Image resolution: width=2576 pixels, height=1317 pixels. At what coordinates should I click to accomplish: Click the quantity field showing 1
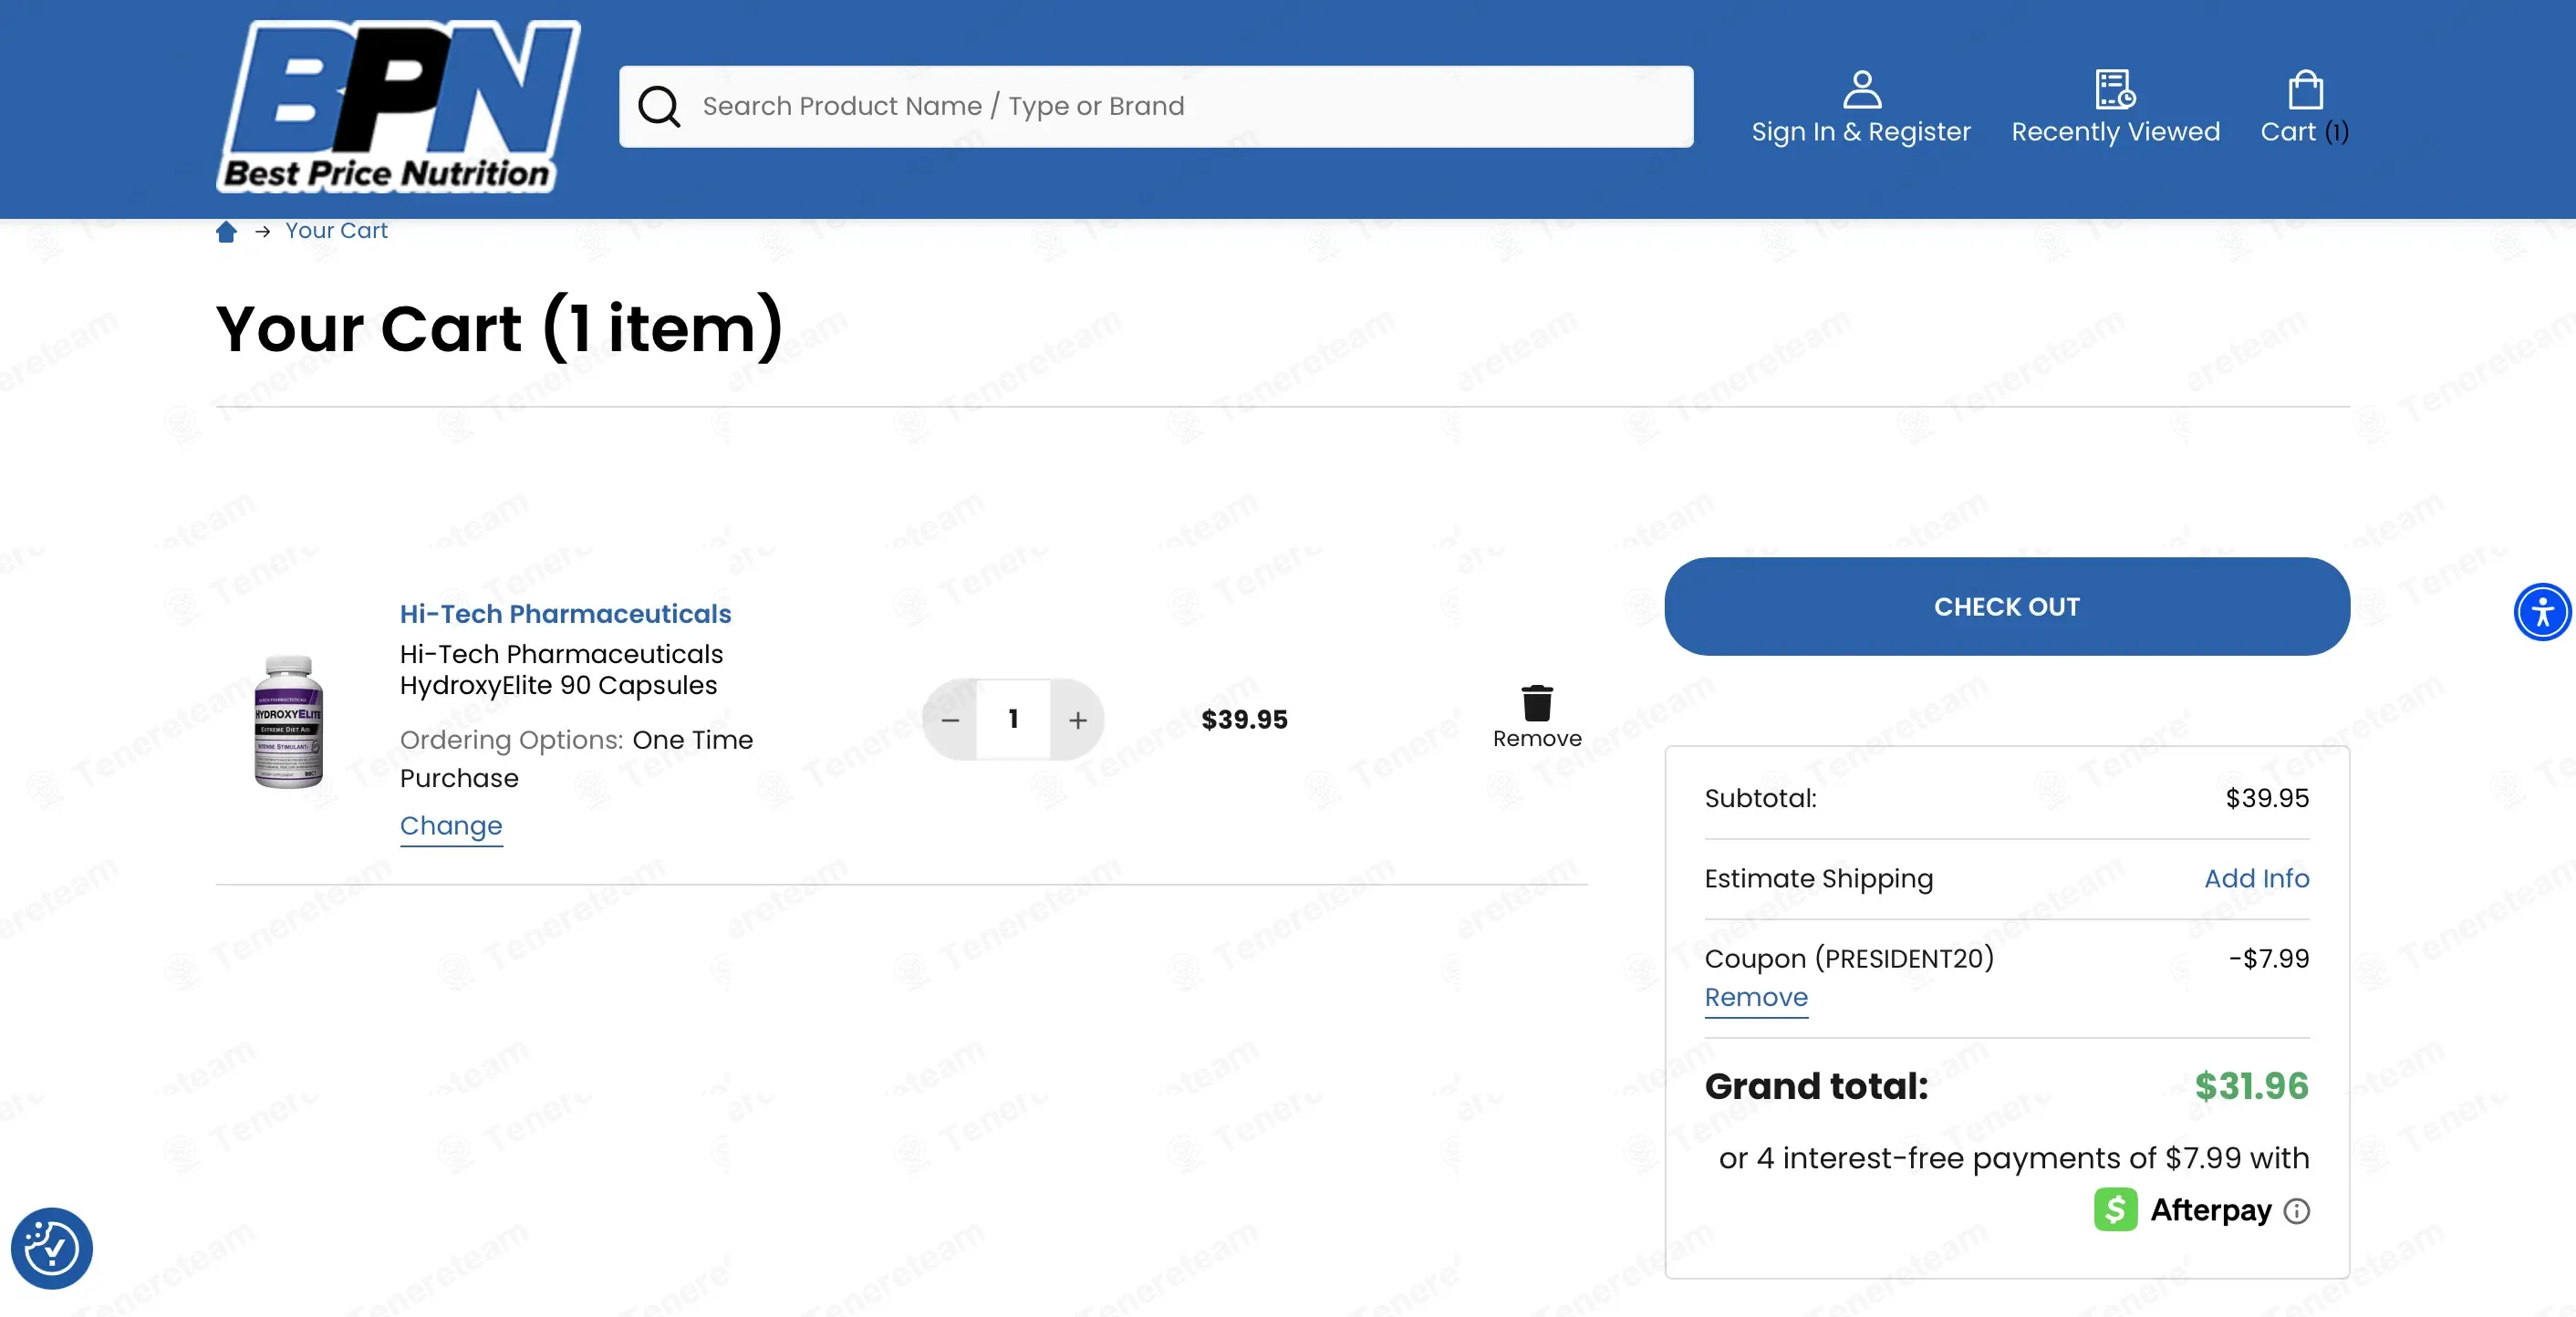click(x=1013, y=719)
